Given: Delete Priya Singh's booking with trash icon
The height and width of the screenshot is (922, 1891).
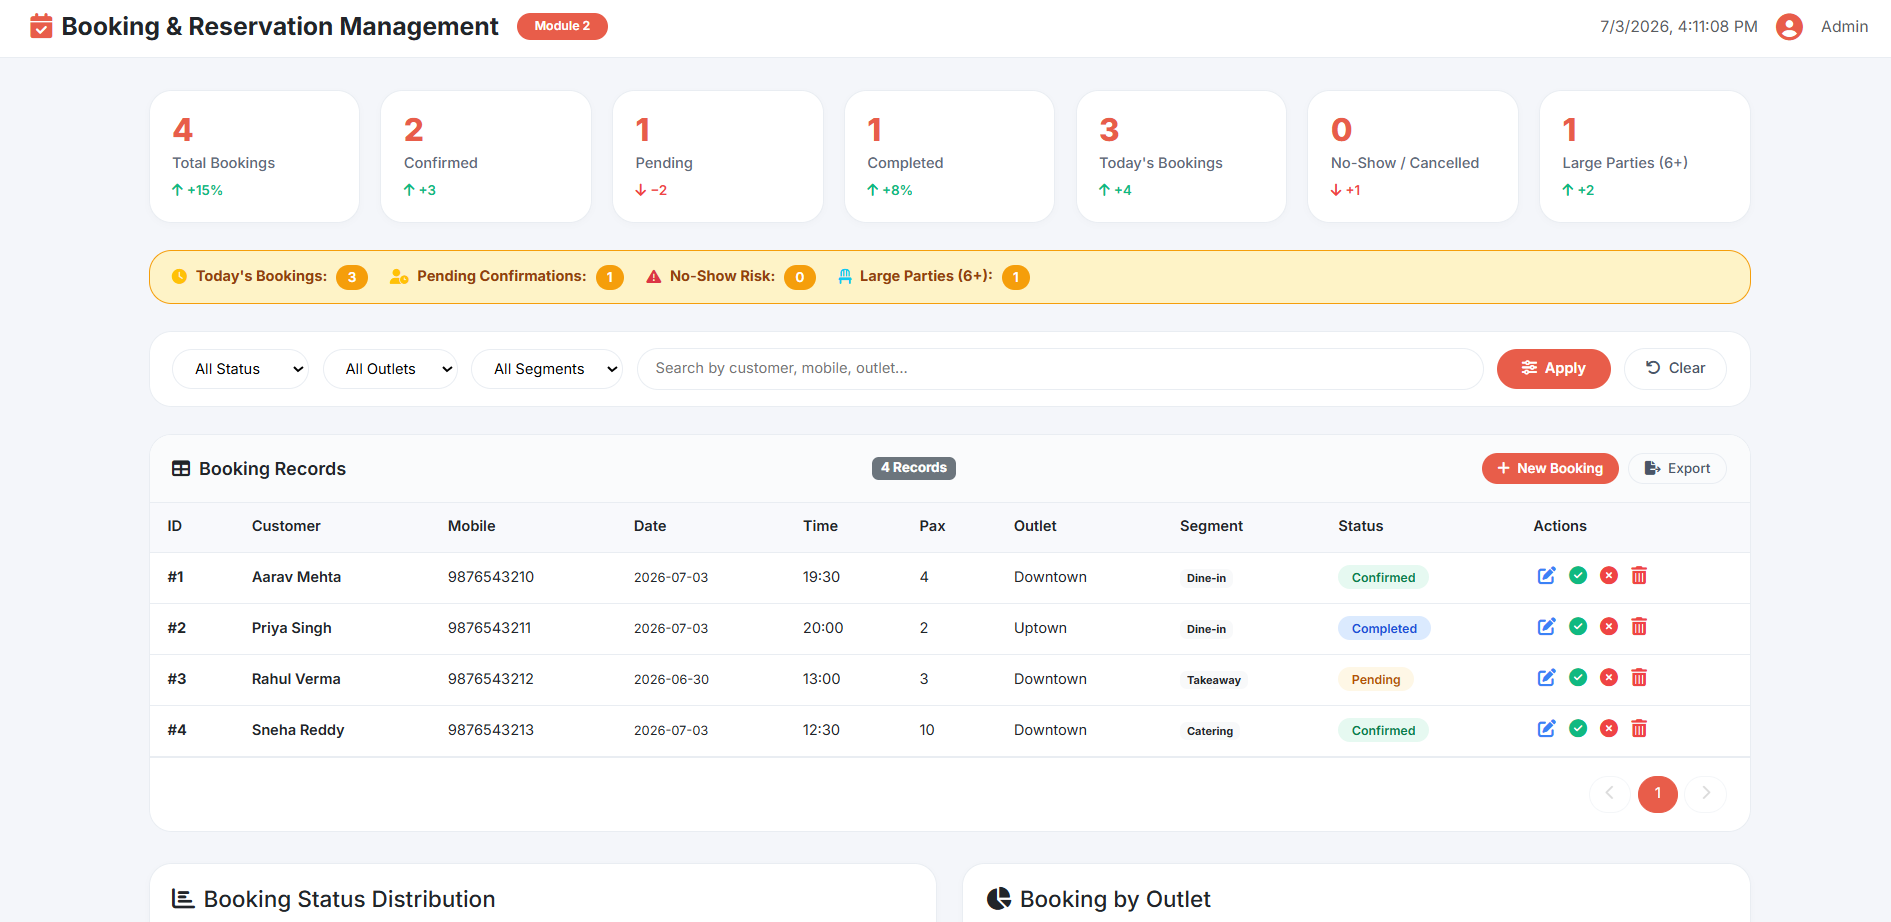Looking at the screenshot, I should pyautogui.click(x=1639, y=627).
